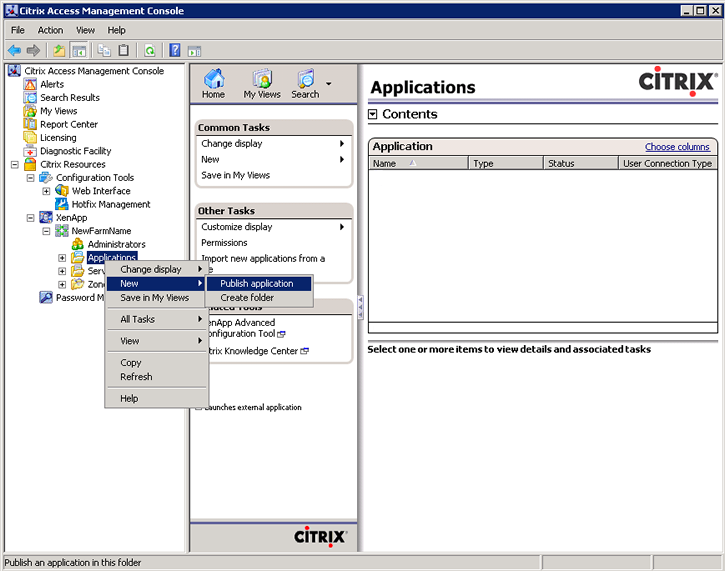Open the File menu
The image size is (725, 571).
[18, 30]
